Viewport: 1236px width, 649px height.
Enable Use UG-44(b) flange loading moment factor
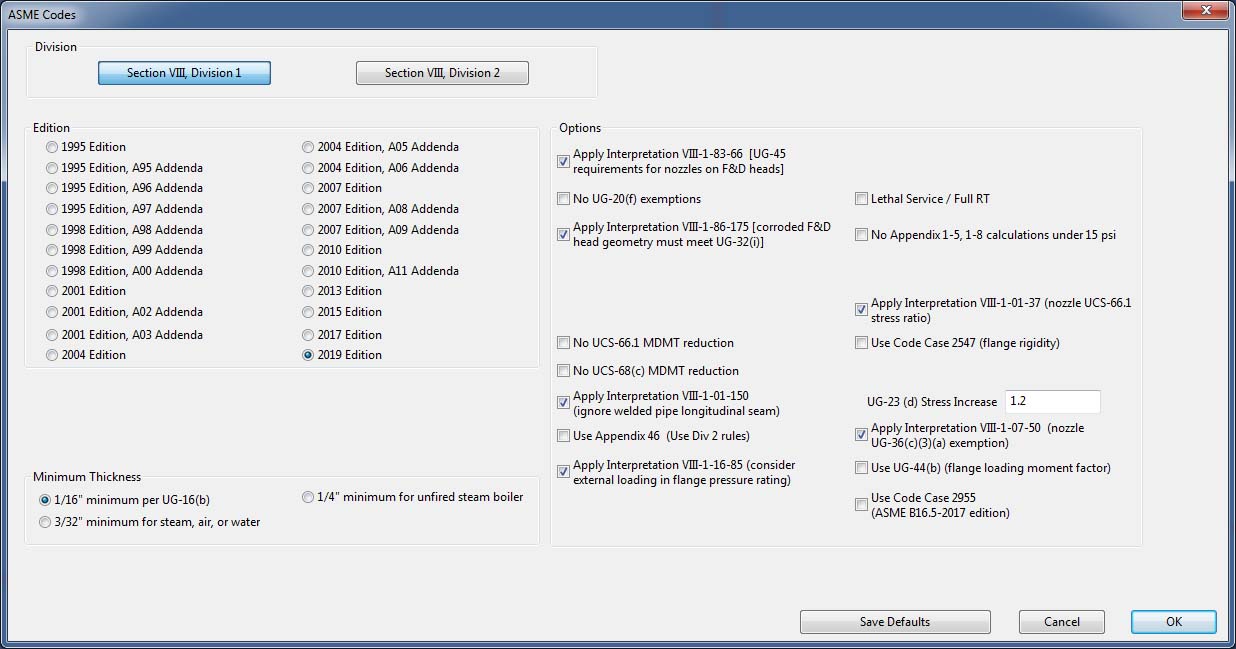click(x=862, y=468)
